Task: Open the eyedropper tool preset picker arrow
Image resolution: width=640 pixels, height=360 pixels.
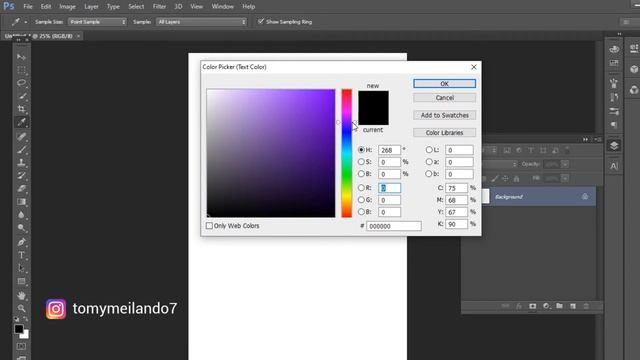Action: click(26, 22)
